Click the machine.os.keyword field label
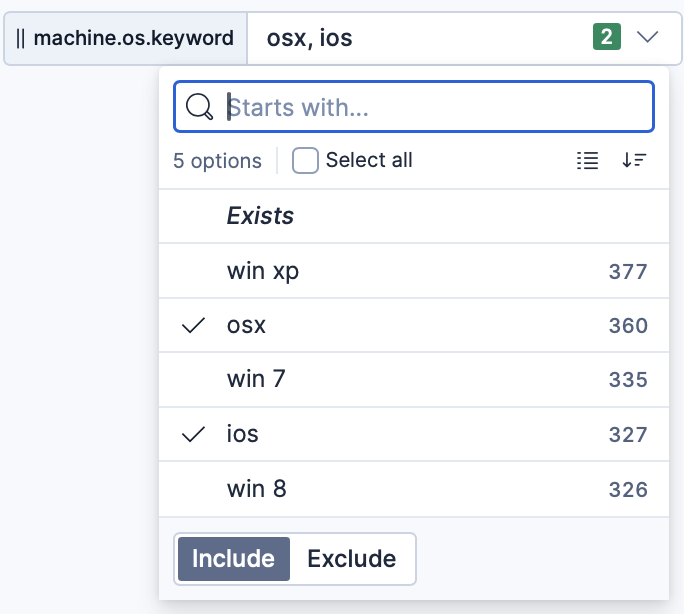 click(134, 39)
